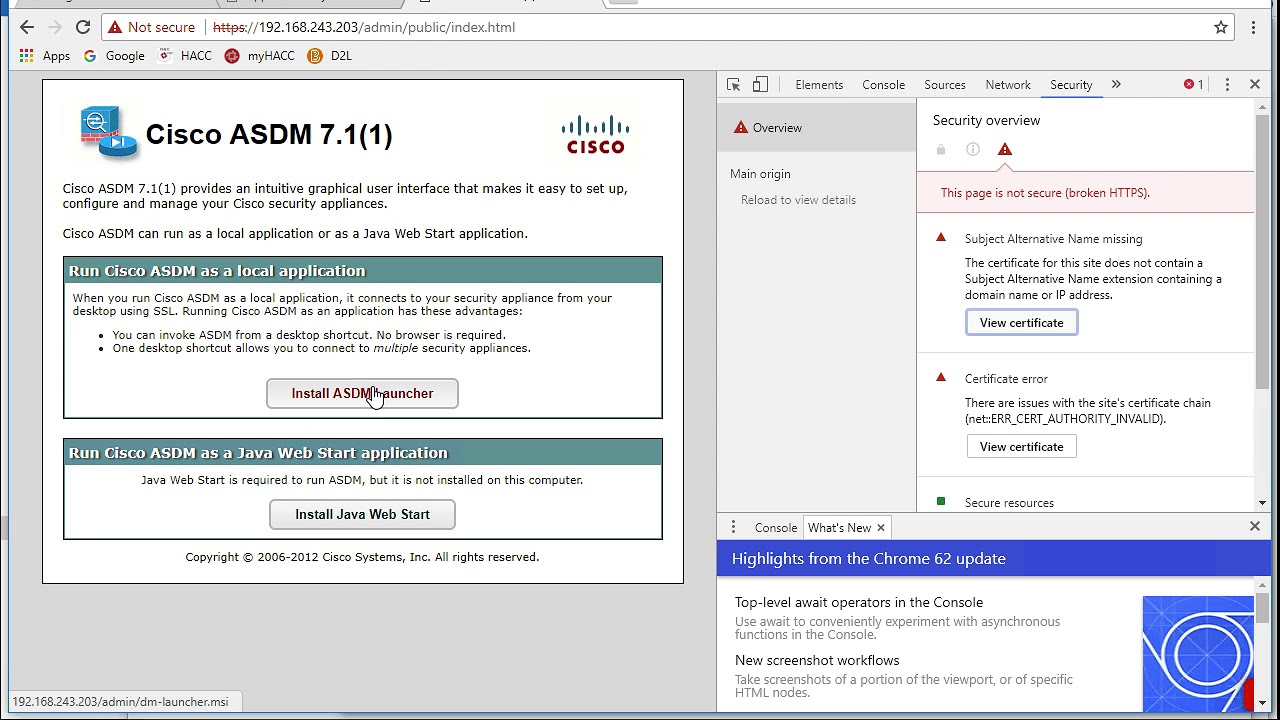Open the HACC bookmark
The height and width of the screenshot is (720, 1280).
(185, 56)
